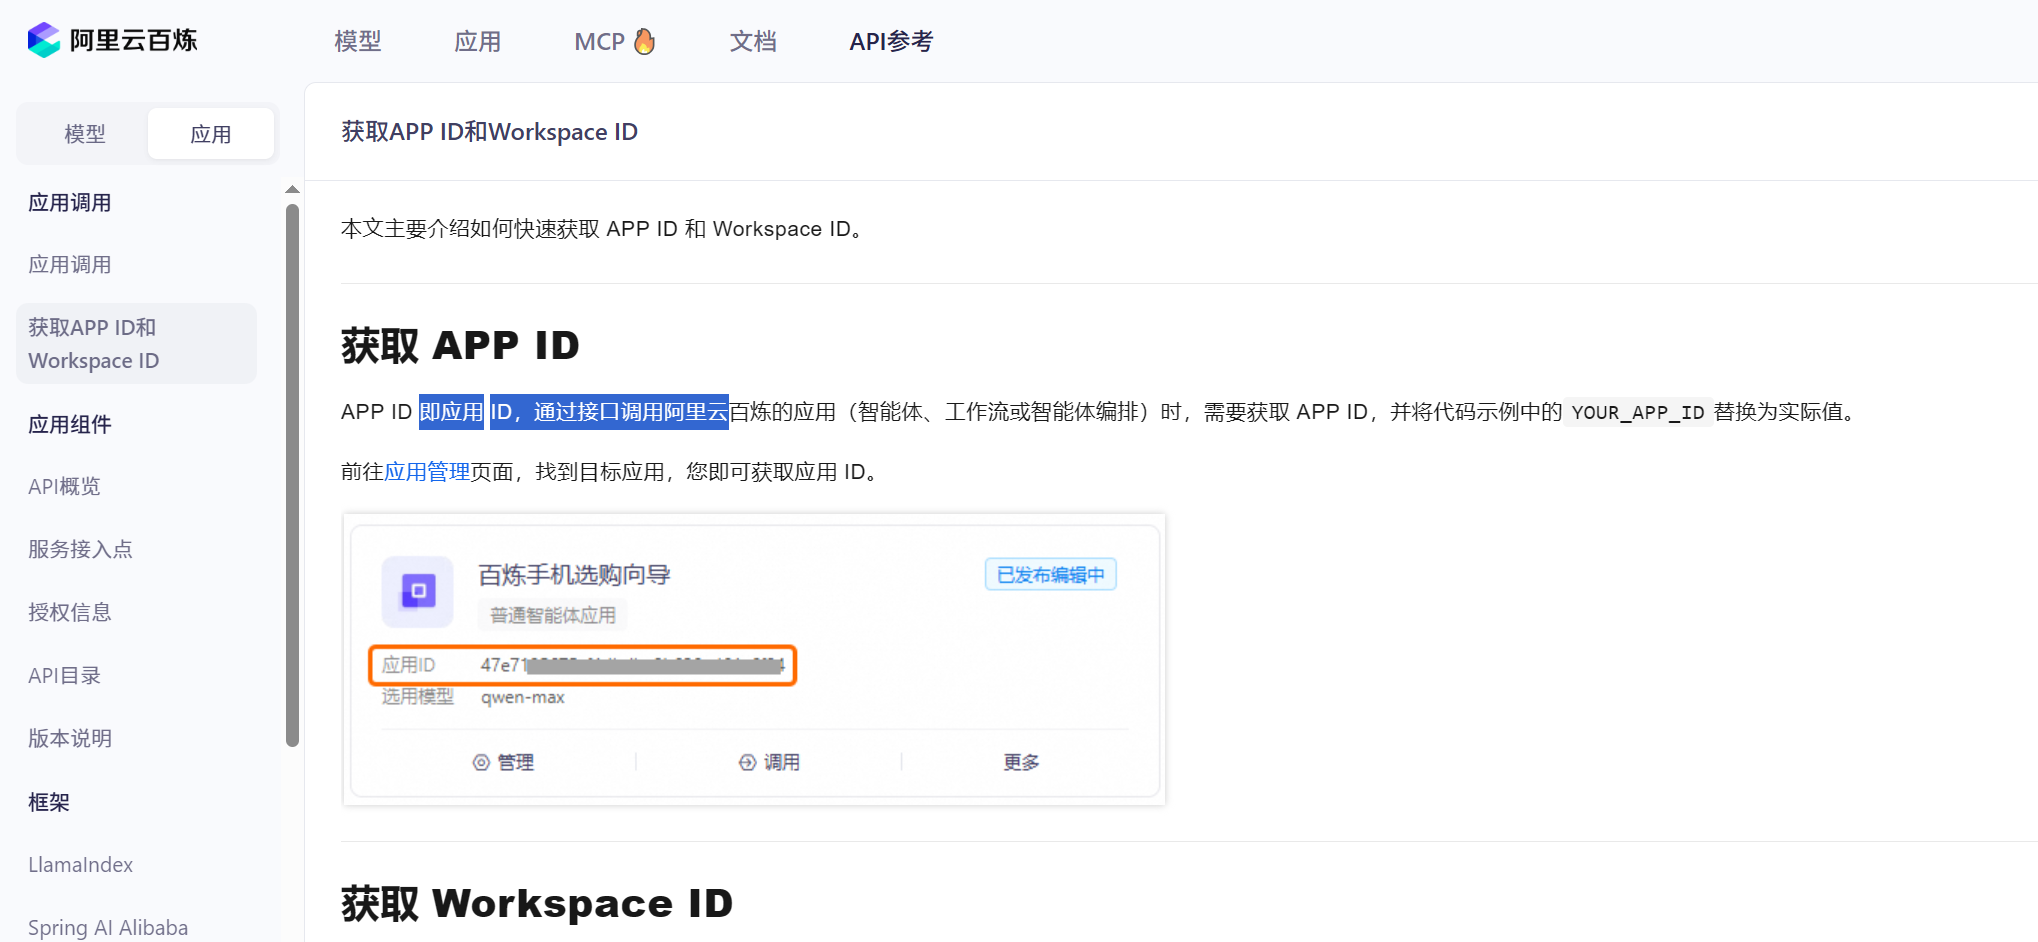Viewport: 2038px width, 942px height.
Task: Click the 应用组件 sidebar section header
Action: pyautogui.click(x=70, y=424)
